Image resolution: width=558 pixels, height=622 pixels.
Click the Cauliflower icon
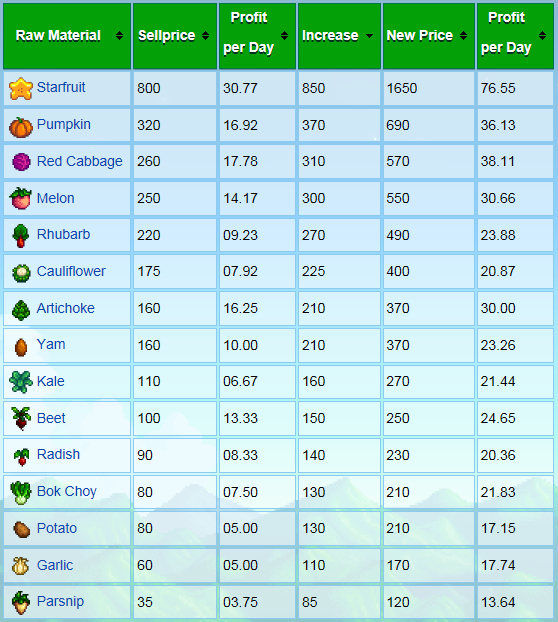coord(21,273)
